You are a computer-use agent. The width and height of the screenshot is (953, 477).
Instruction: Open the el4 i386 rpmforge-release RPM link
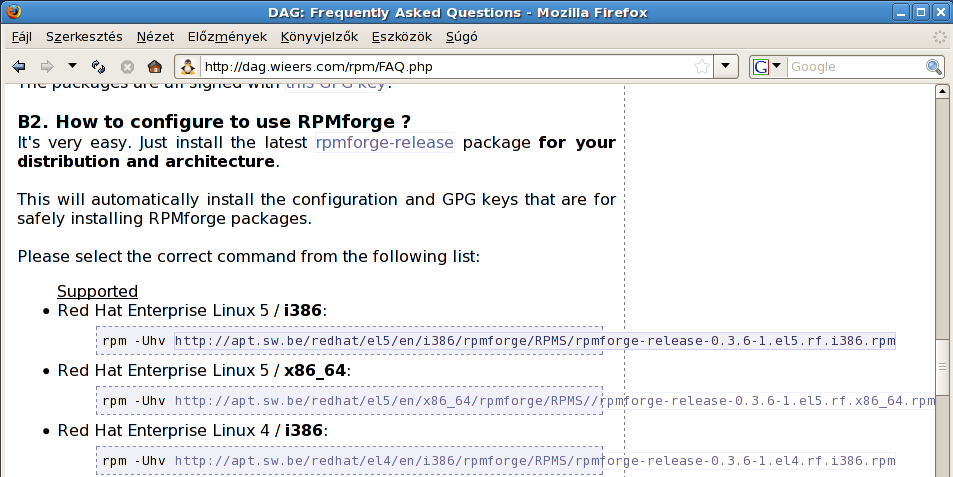(x=534, y=461)
